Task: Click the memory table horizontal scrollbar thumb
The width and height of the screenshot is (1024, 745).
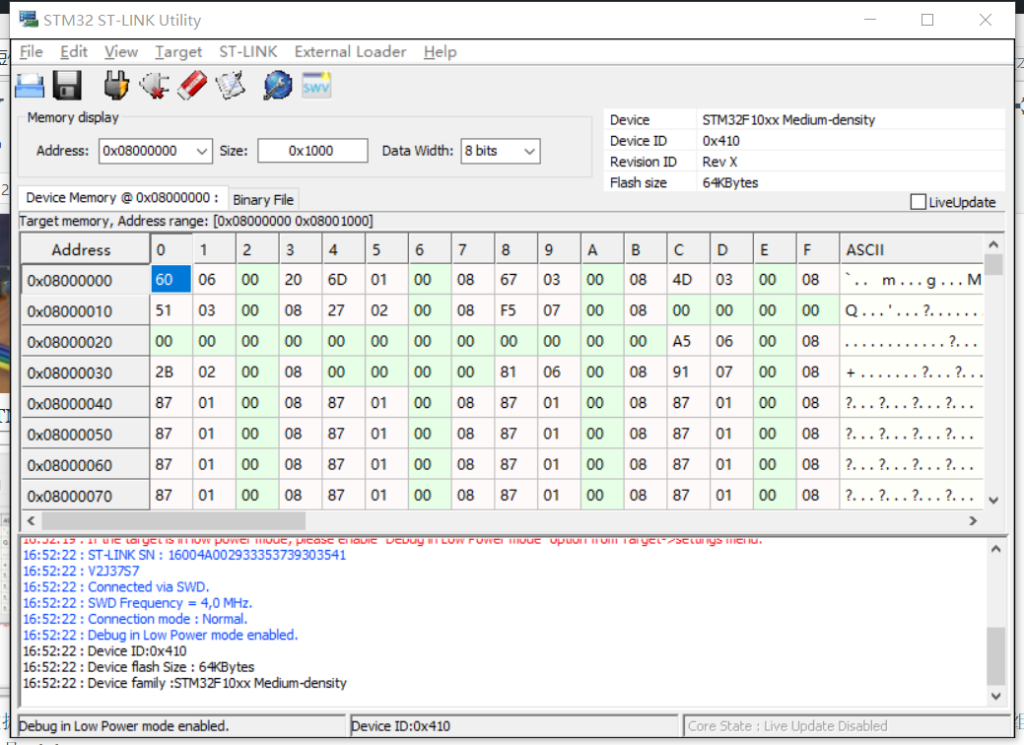Action: click(173, 520)
